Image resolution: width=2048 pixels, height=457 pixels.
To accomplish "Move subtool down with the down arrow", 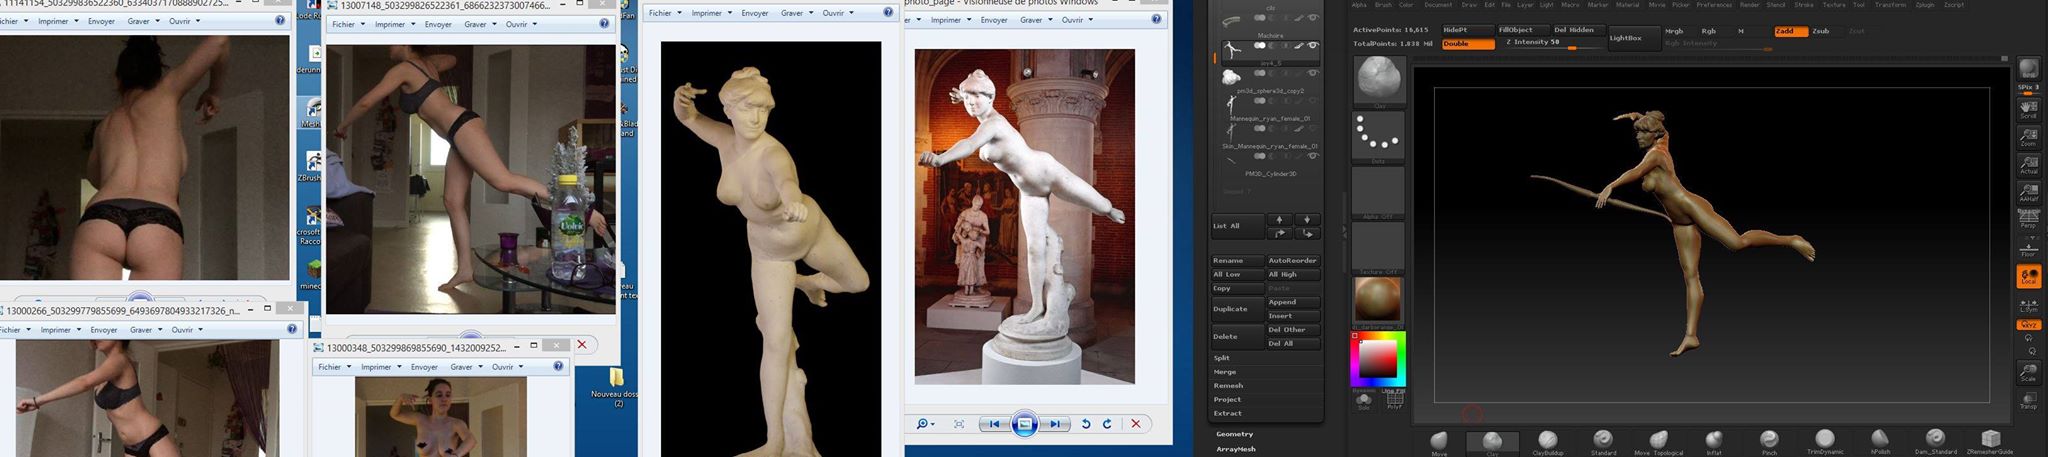I will (x=1307, y=220).
